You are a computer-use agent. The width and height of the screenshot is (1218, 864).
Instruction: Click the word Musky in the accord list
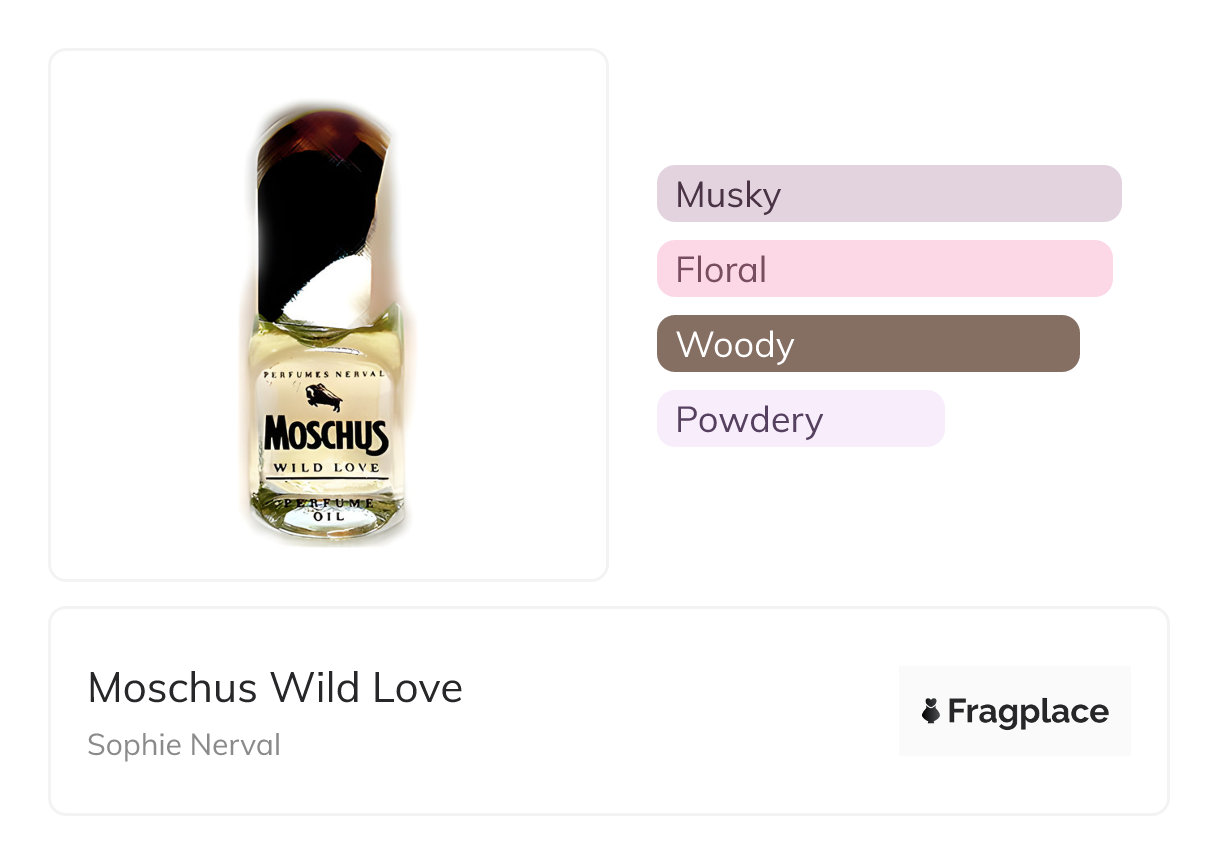pos(728,194)
